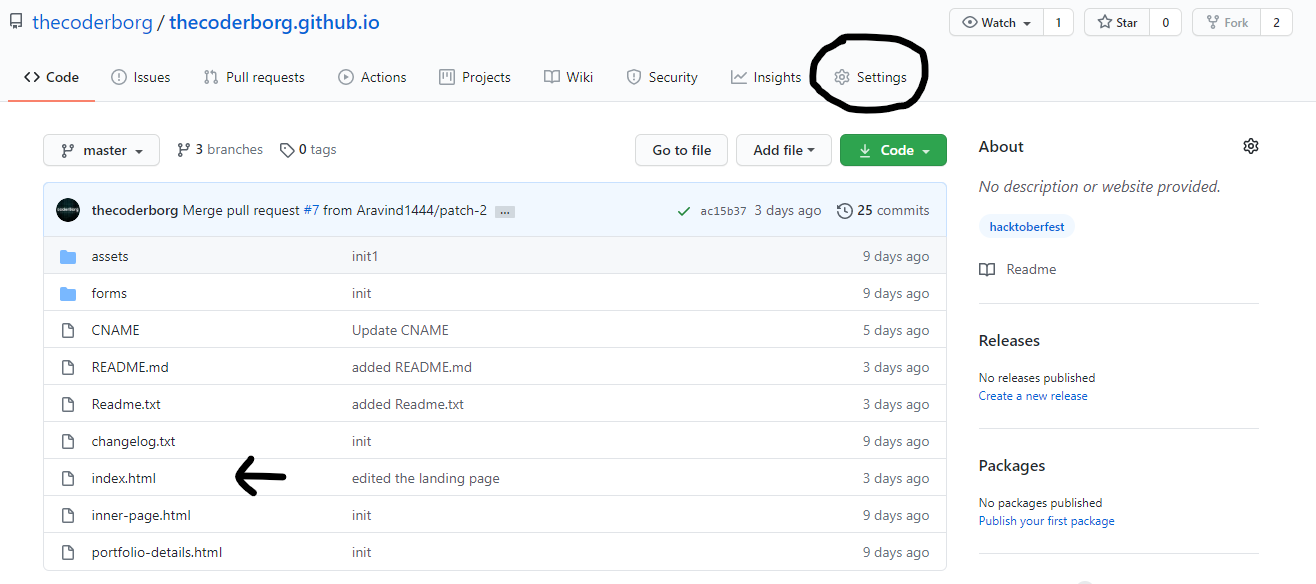This screenshot has width=1316, height=584.
Task: Switch to the Wiki tab
Action: click(x=568, y=77)
